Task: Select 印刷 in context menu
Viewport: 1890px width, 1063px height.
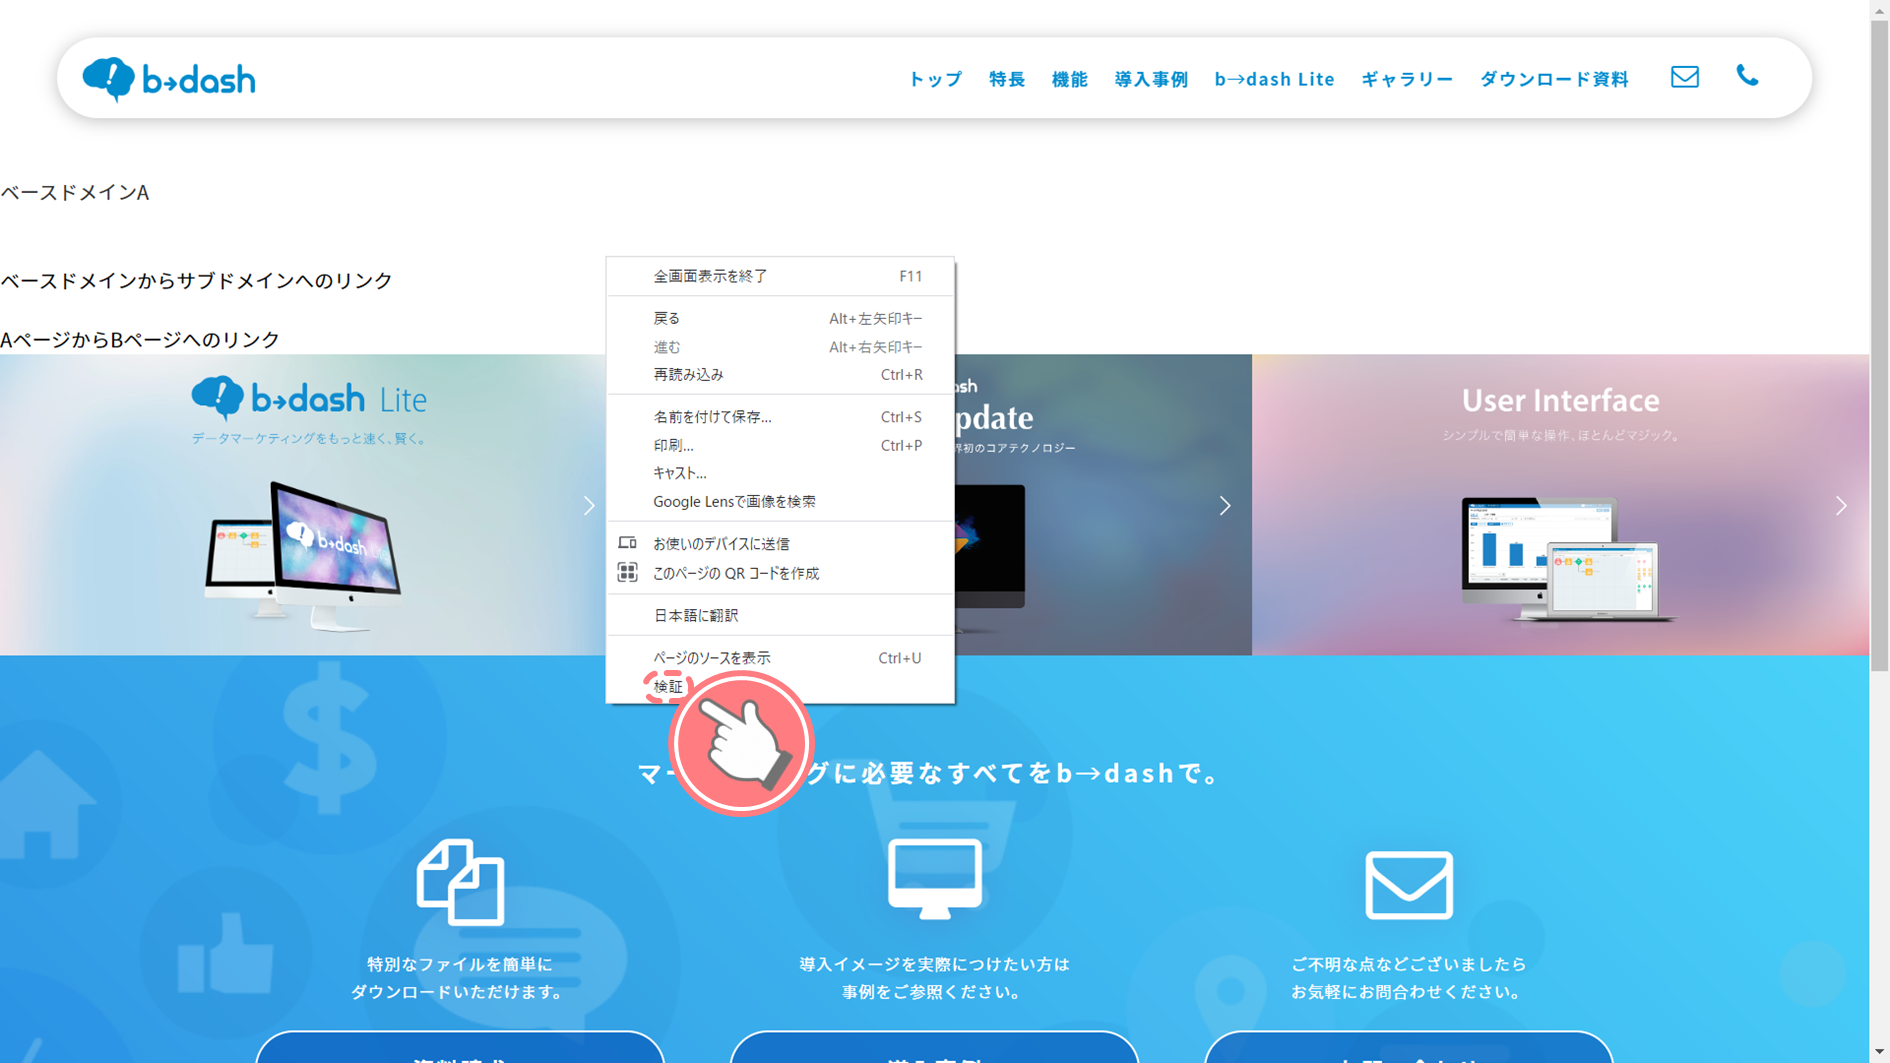Action: click(x=780, y=445)
